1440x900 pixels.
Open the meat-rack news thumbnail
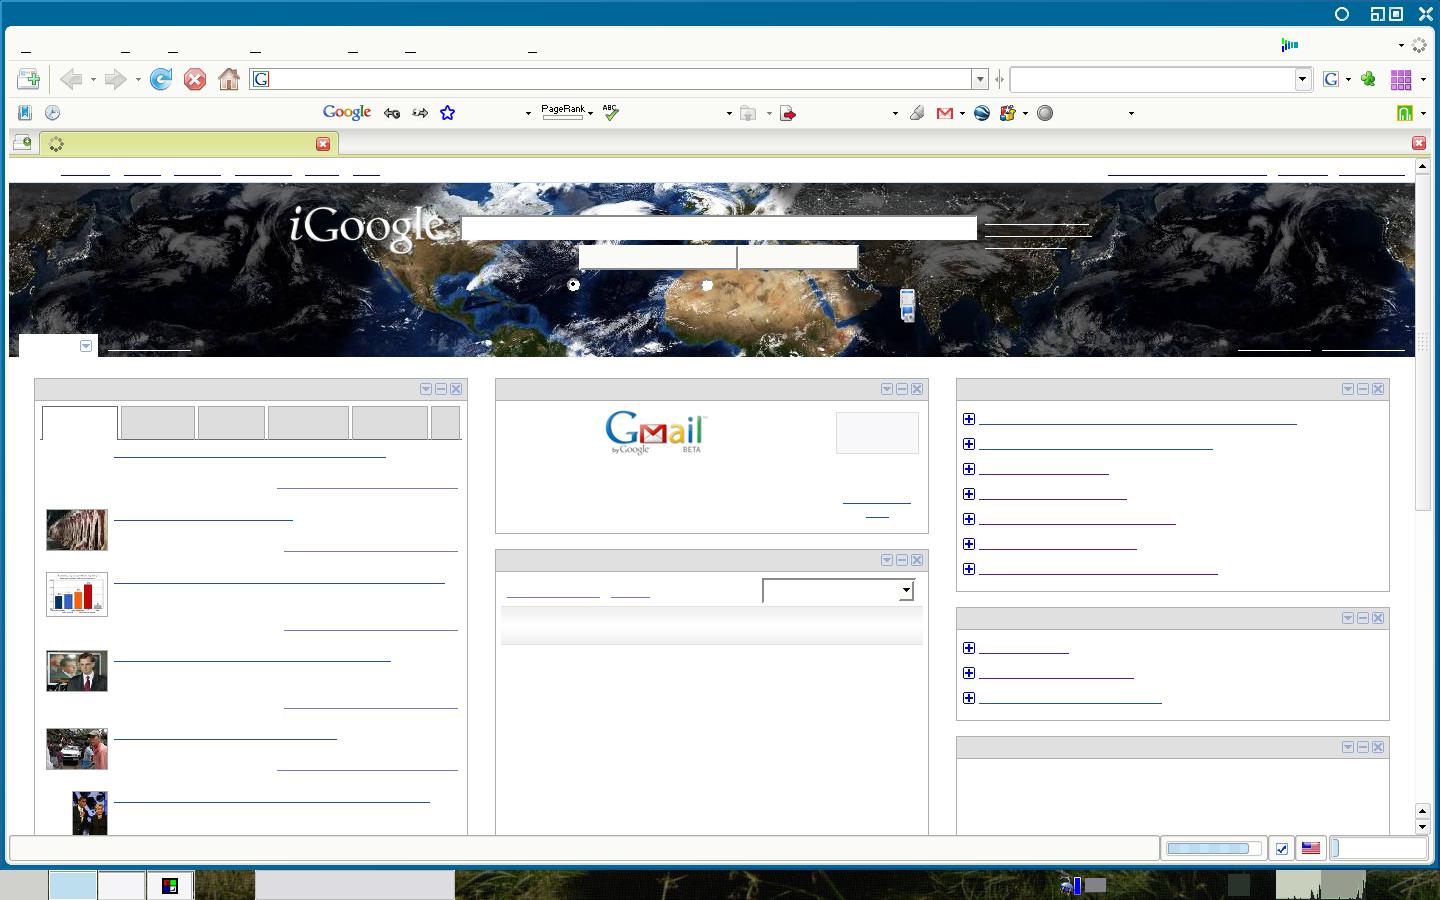click(77, 530)
